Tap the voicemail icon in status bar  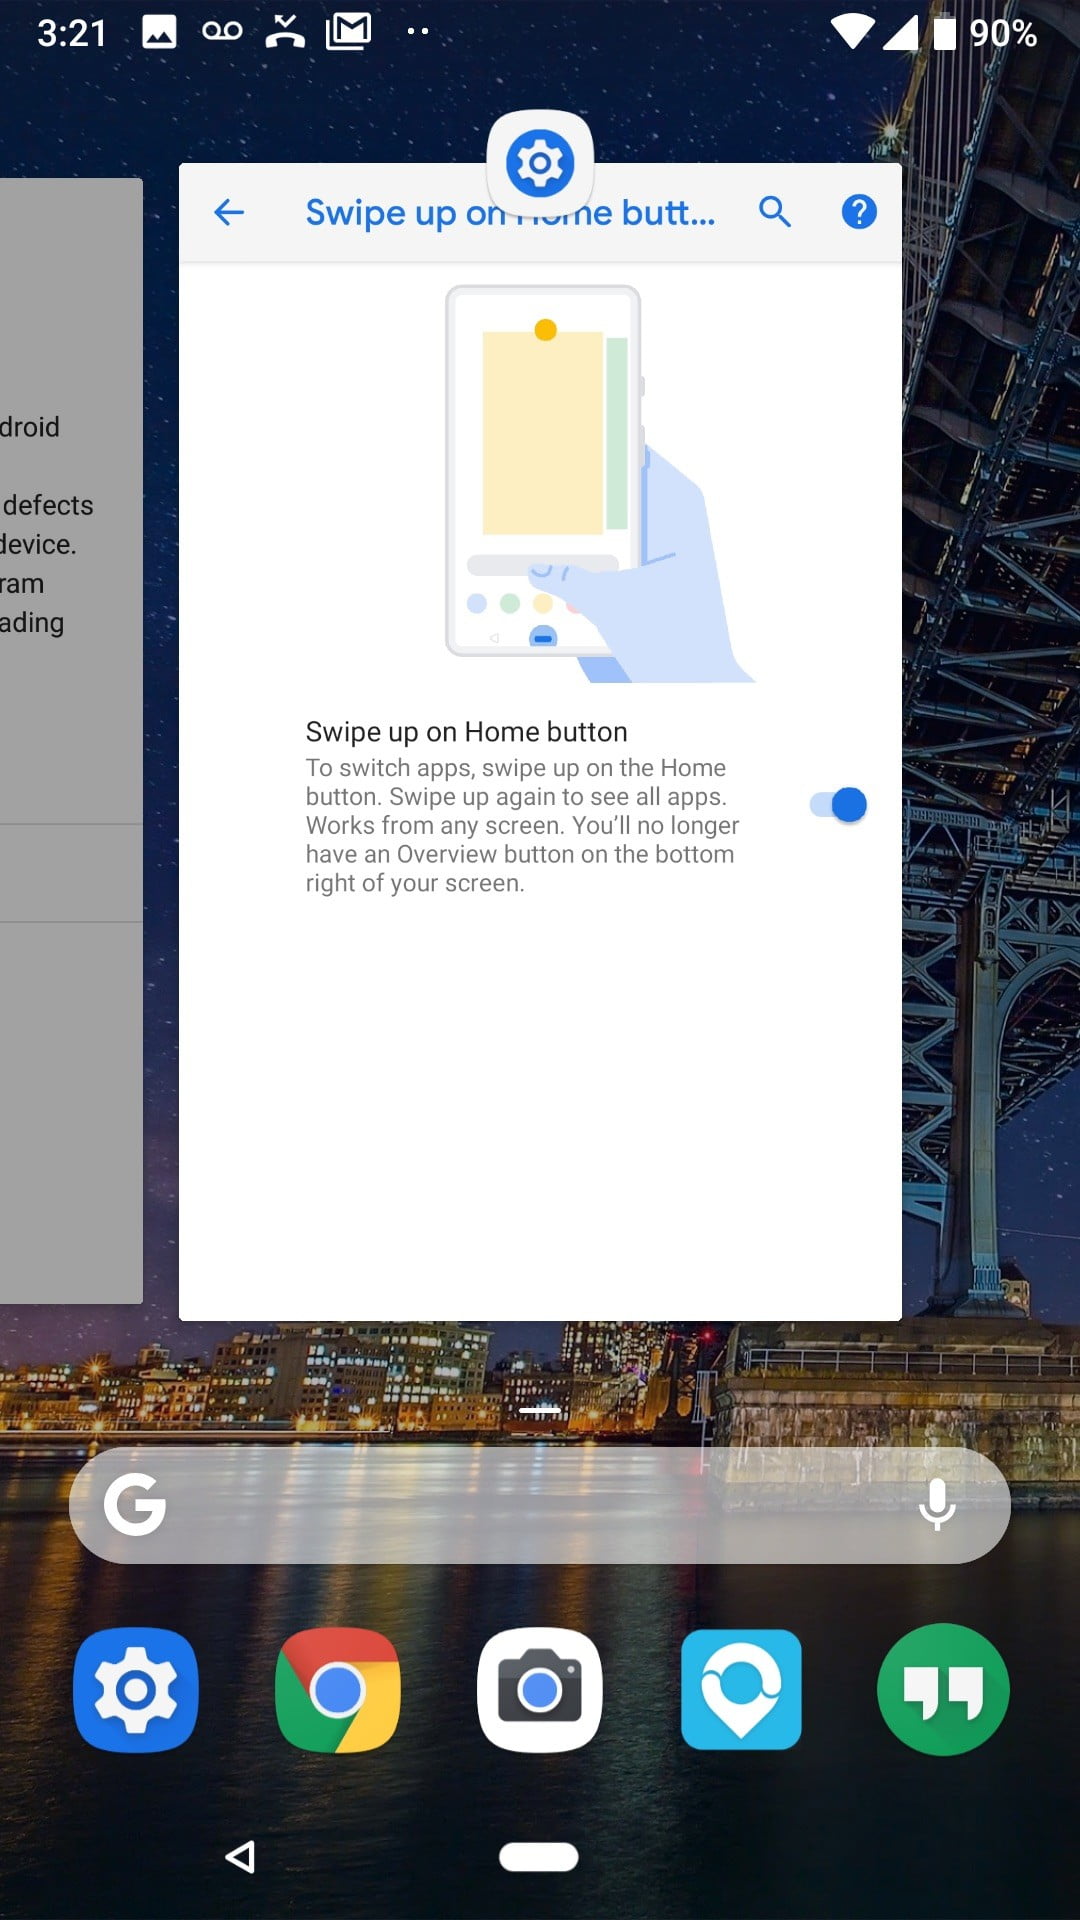click(222, 31)
